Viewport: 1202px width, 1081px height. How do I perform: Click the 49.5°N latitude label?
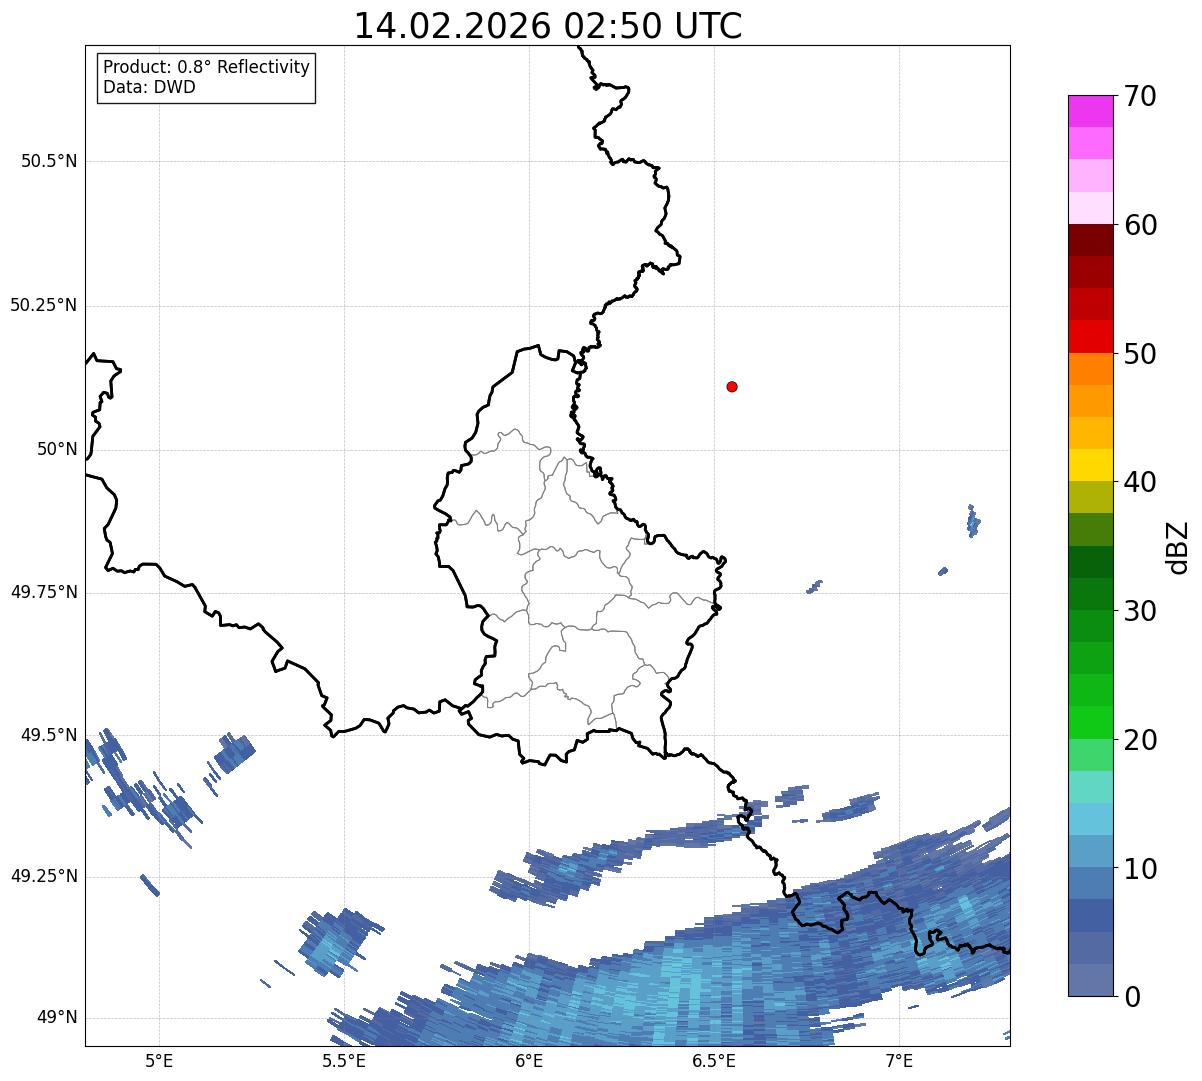point(49,735)
